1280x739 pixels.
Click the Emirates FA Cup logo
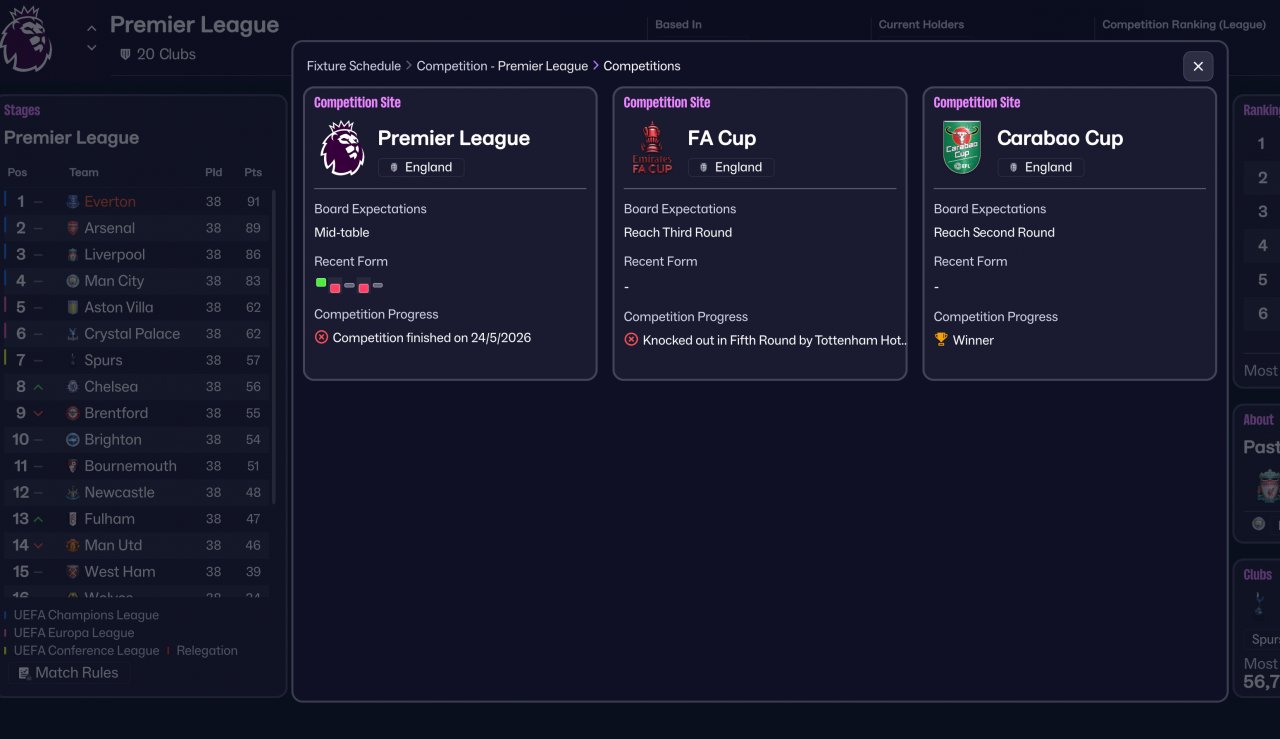[x=652, y=149]
